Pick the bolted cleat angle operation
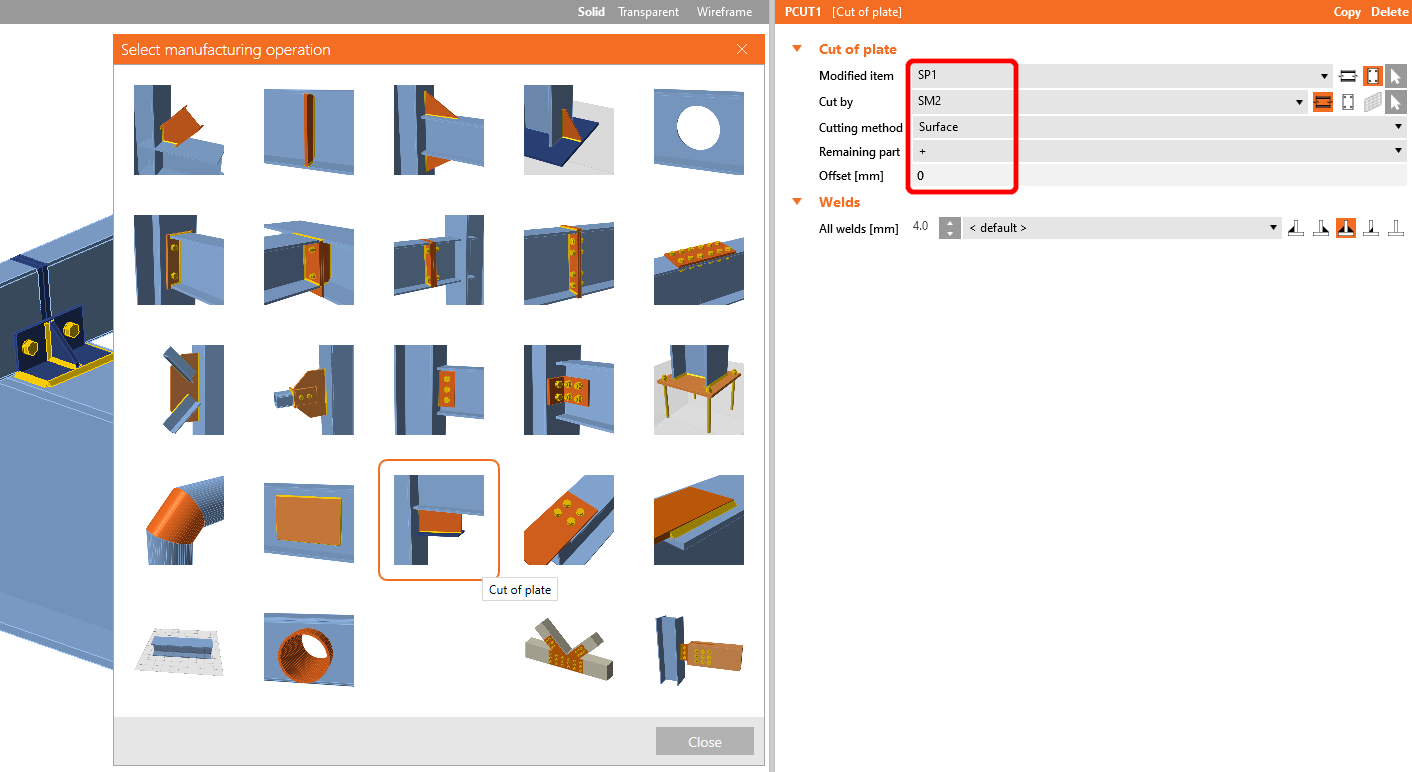The height and width of the screenshot is (772, 1412). click(569, 390)
